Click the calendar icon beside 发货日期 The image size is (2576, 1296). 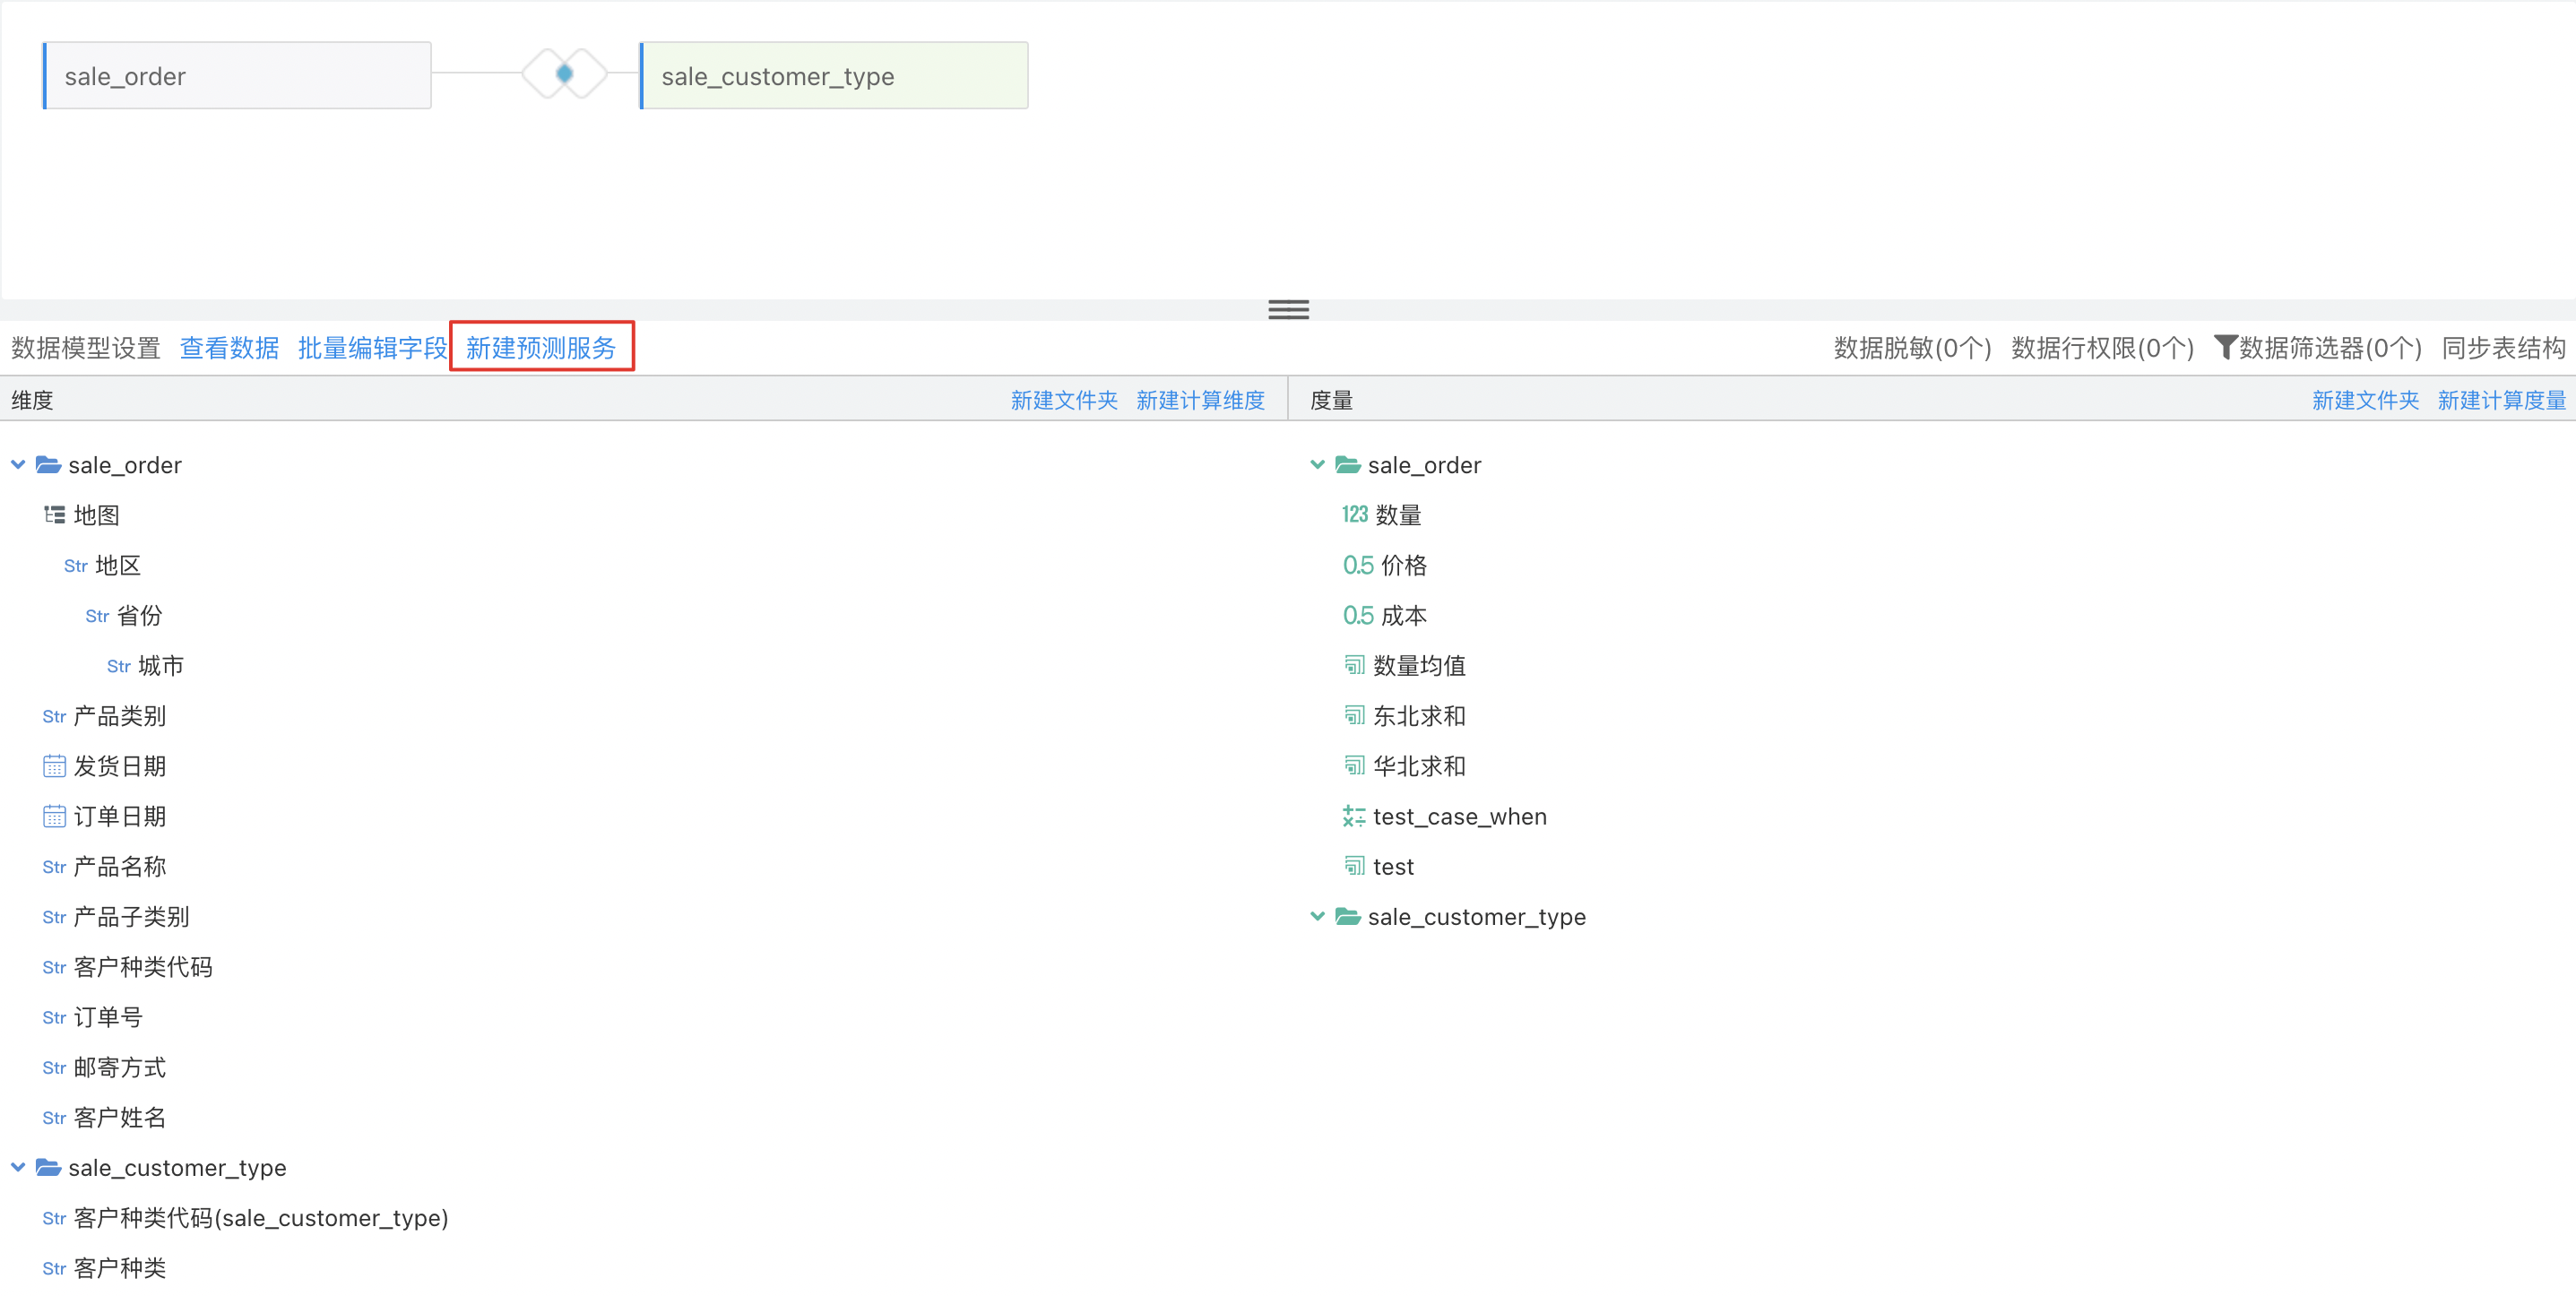pyautogui.click(x=54, y=766)
